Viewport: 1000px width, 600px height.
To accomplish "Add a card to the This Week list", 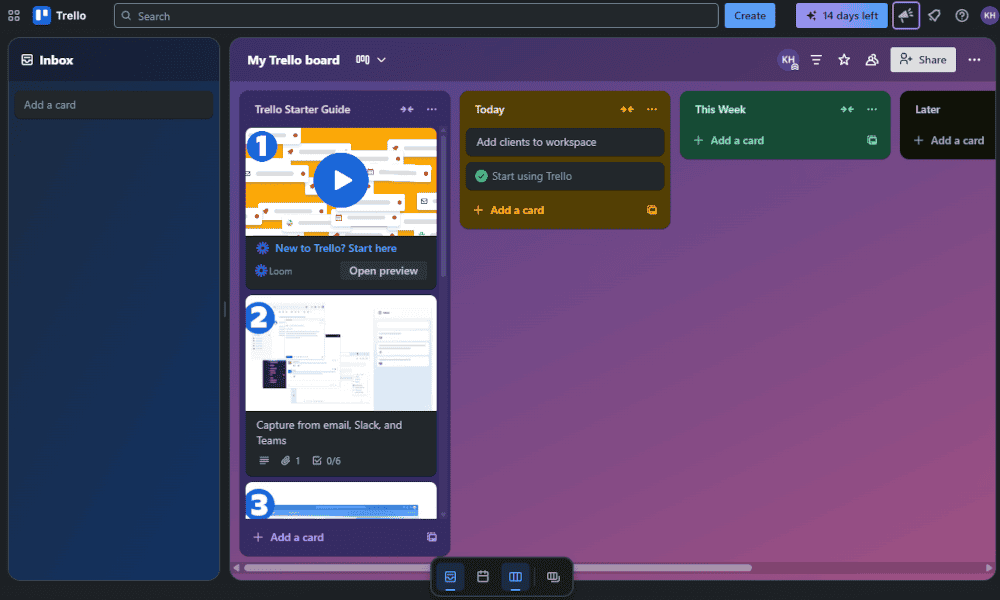I will pos(729,140).
